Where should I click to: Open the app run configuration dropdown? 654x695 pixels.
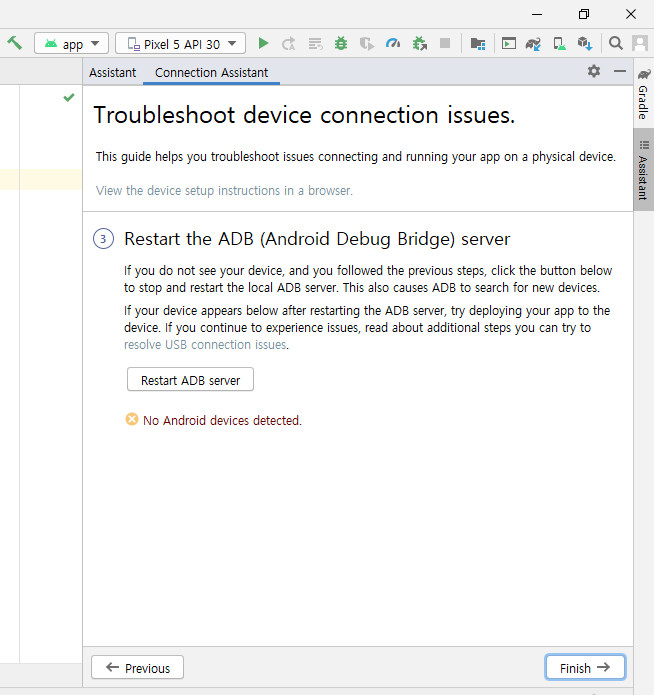(x=71, y=43)
